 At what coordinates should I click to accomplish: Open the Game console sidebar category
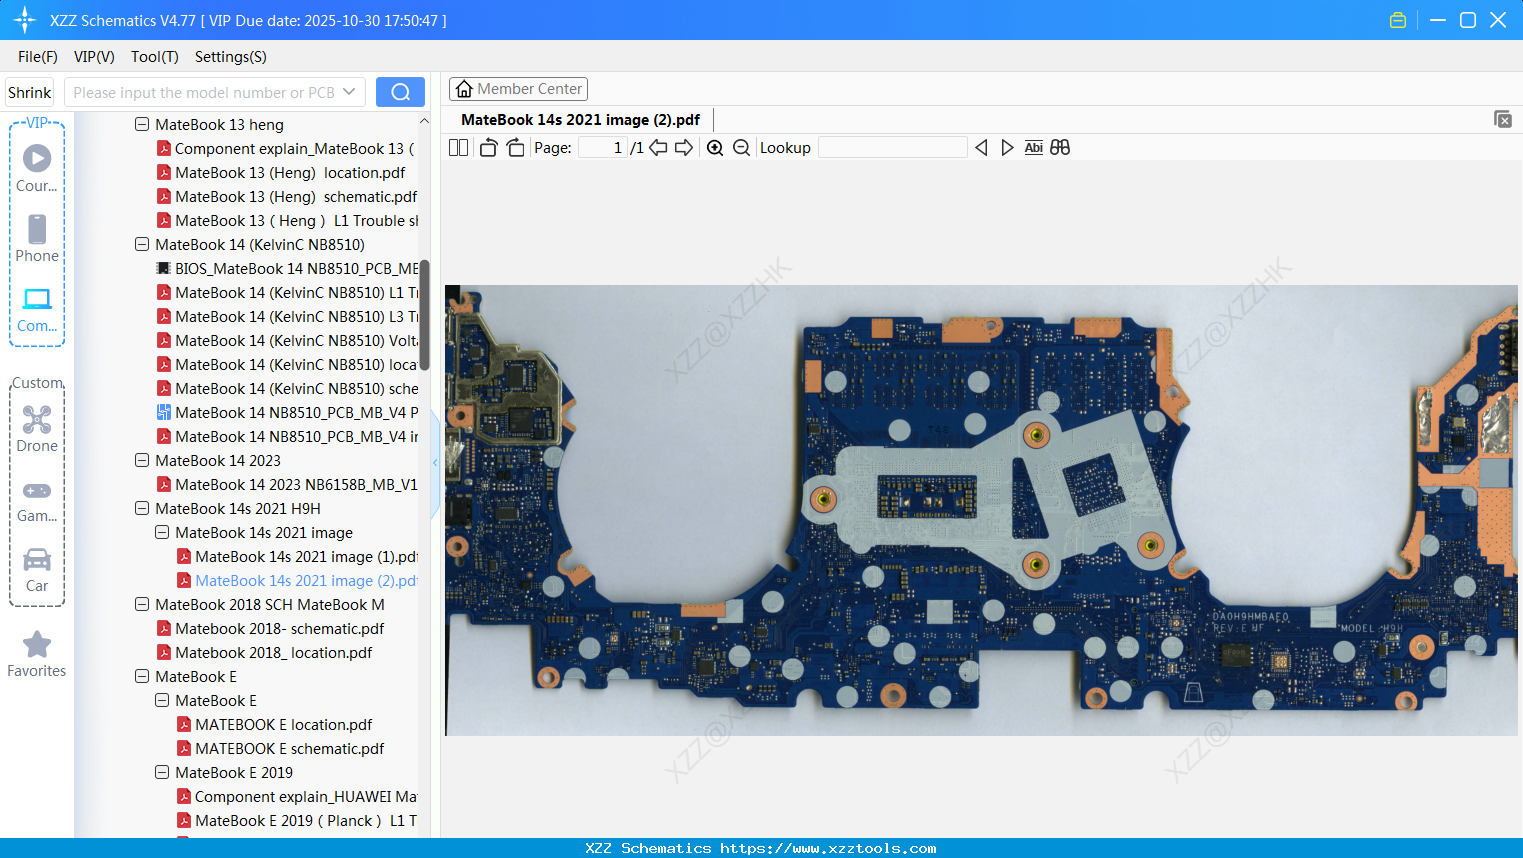pos(37,501)
